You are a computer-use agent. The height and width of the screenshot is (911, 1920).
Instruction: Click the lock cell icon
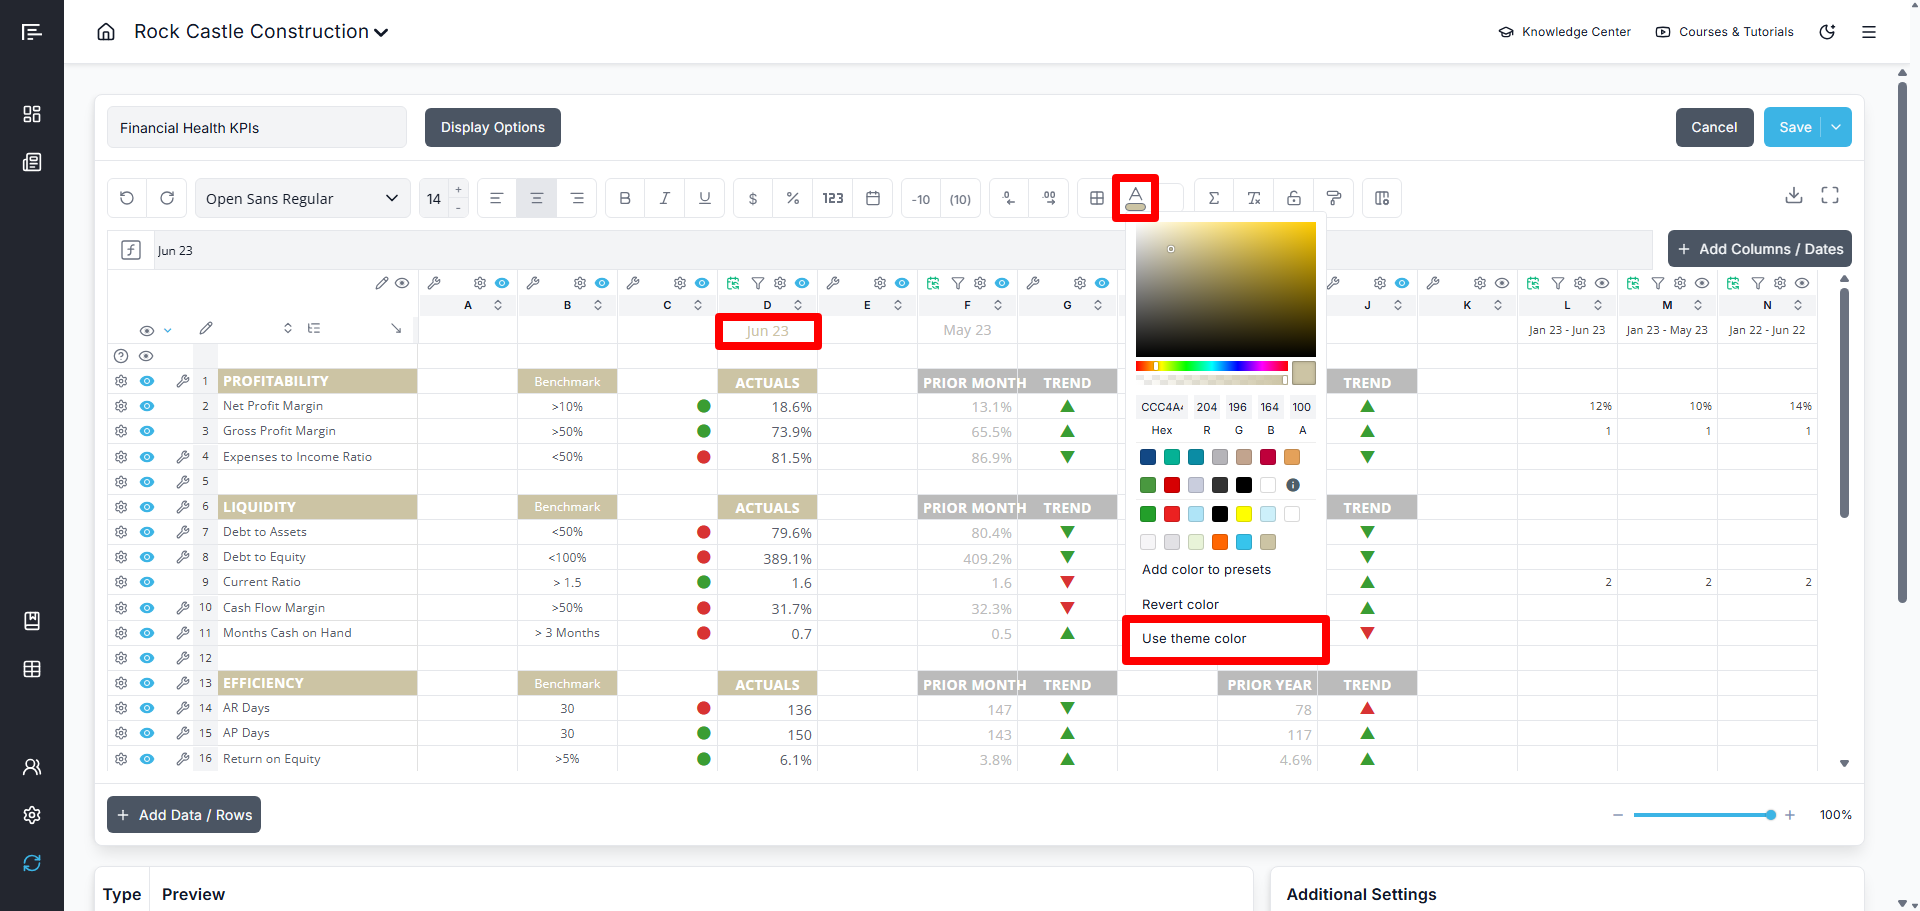(x=1294, y=198)
